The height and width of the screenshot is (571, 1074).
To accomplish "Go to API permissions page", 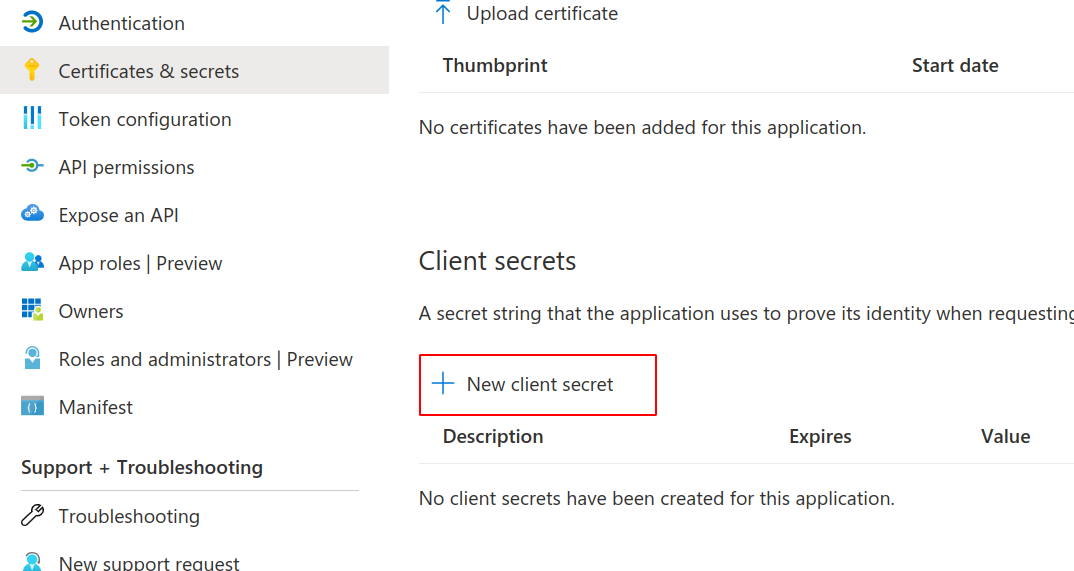I will pyautogui.click(x=127, y=167).
